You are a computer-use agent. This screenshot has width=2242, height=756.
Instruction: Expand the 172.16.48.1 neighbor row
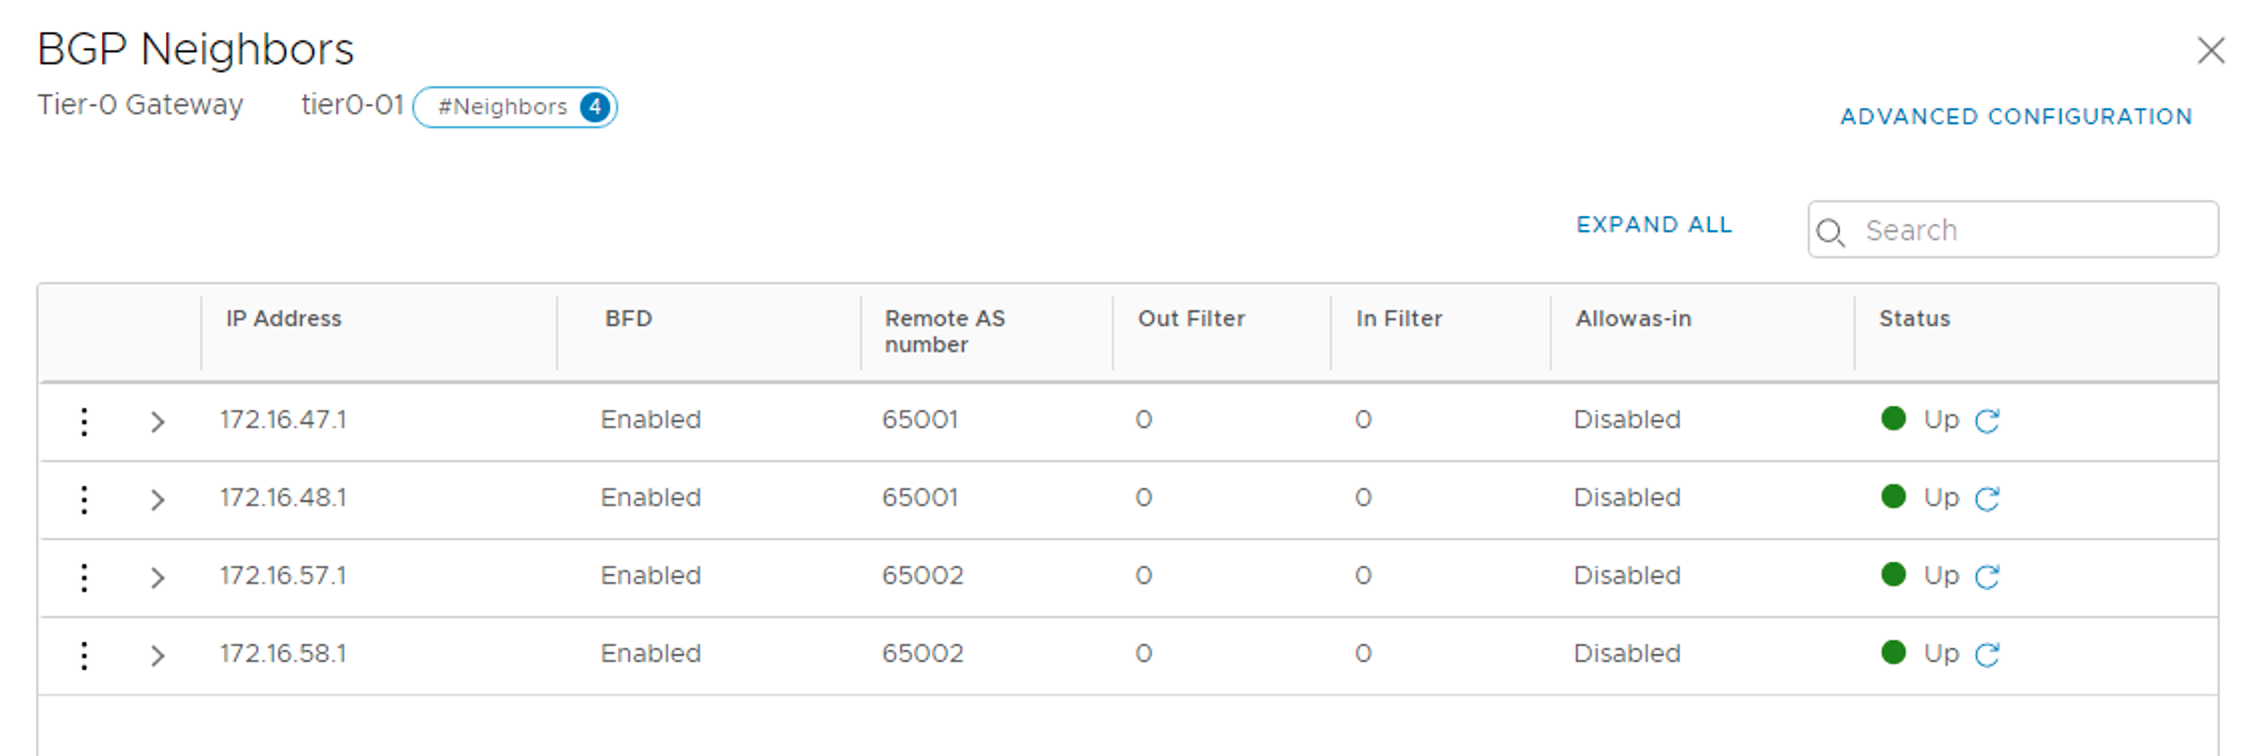(x=157, y=500)
